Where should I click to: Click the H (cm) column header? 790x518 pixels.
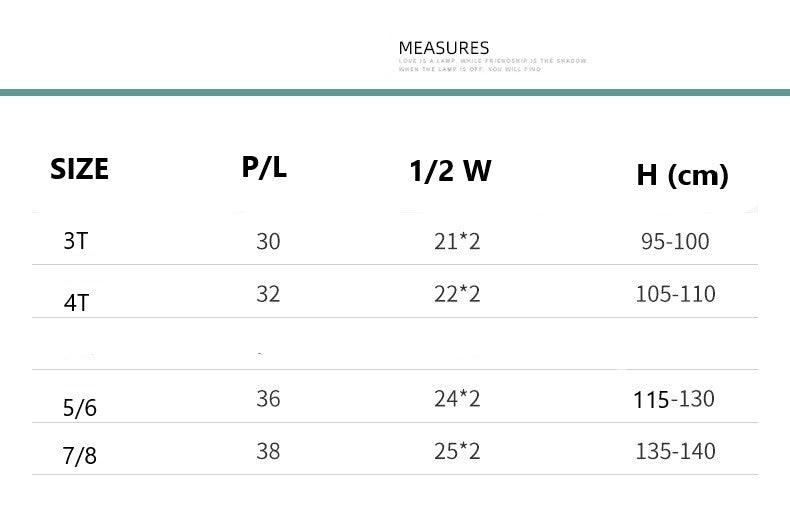(682, 177)
